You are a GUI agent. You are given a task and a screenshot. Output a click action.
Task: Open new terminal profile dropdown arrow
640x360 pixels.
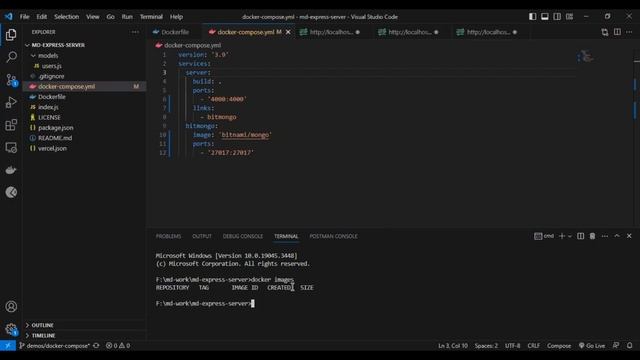coord(570,236)
